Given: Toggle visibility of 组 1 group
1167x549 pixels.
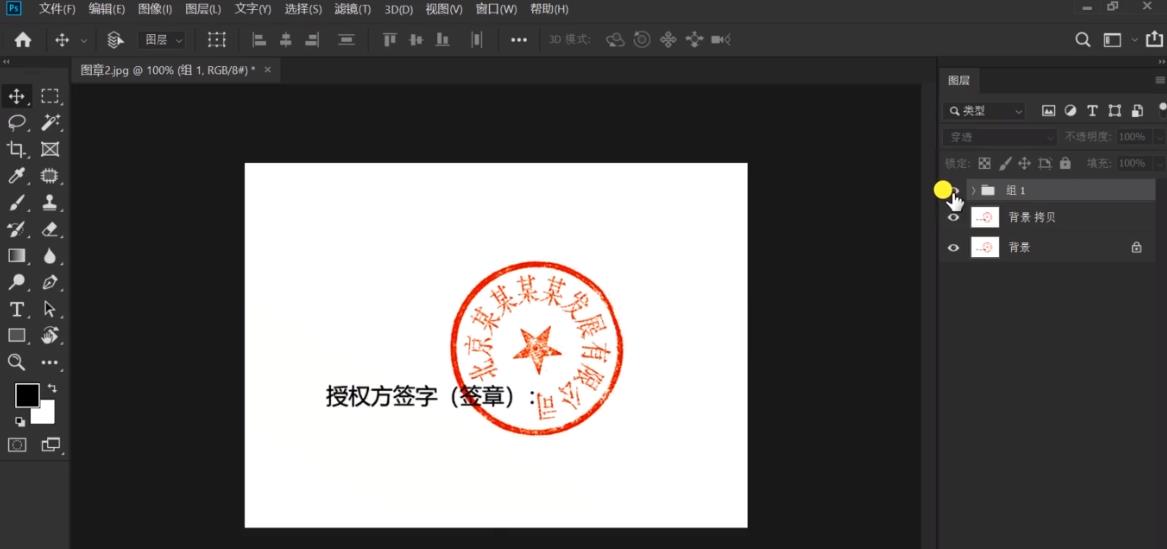Looking at the screenshot, I should (x=953, y=190).
